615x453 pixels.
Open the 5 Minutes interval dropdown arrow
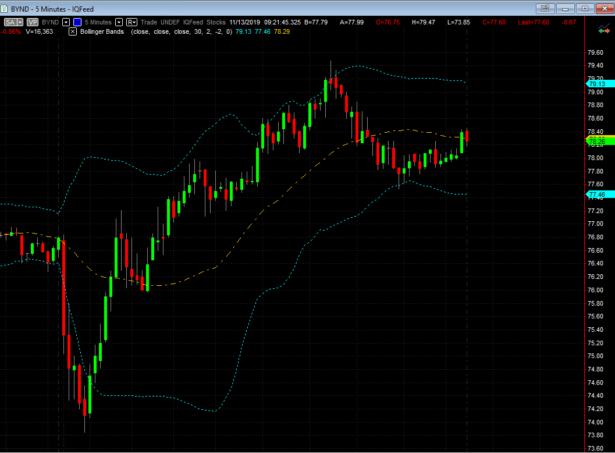(120, 20)
